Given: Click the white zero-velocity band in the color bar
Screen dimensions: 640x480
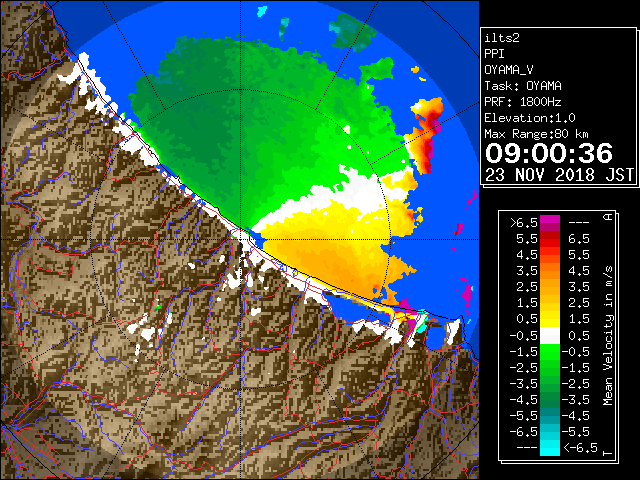Looking at the screenshot, I should tap(550, 336).
